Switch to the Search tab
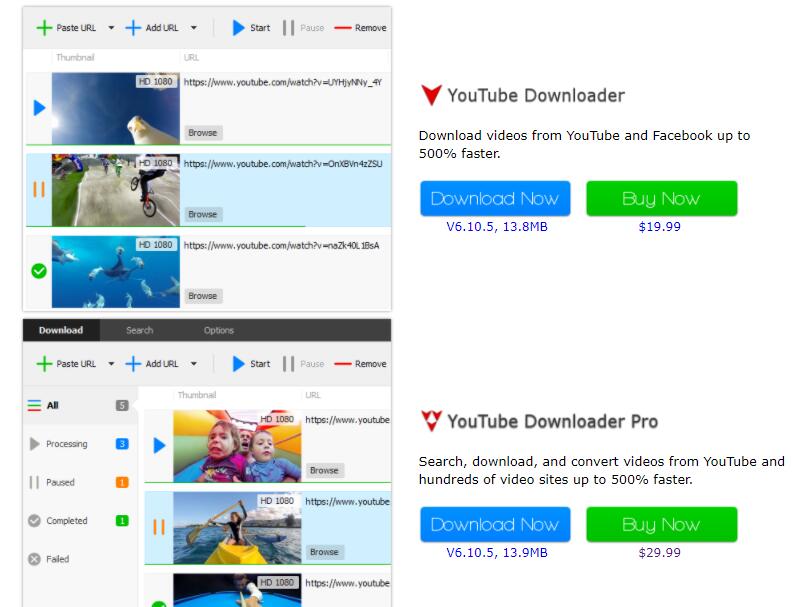The height and width of the screenshot is (607, 792). [x=139, y=330]
